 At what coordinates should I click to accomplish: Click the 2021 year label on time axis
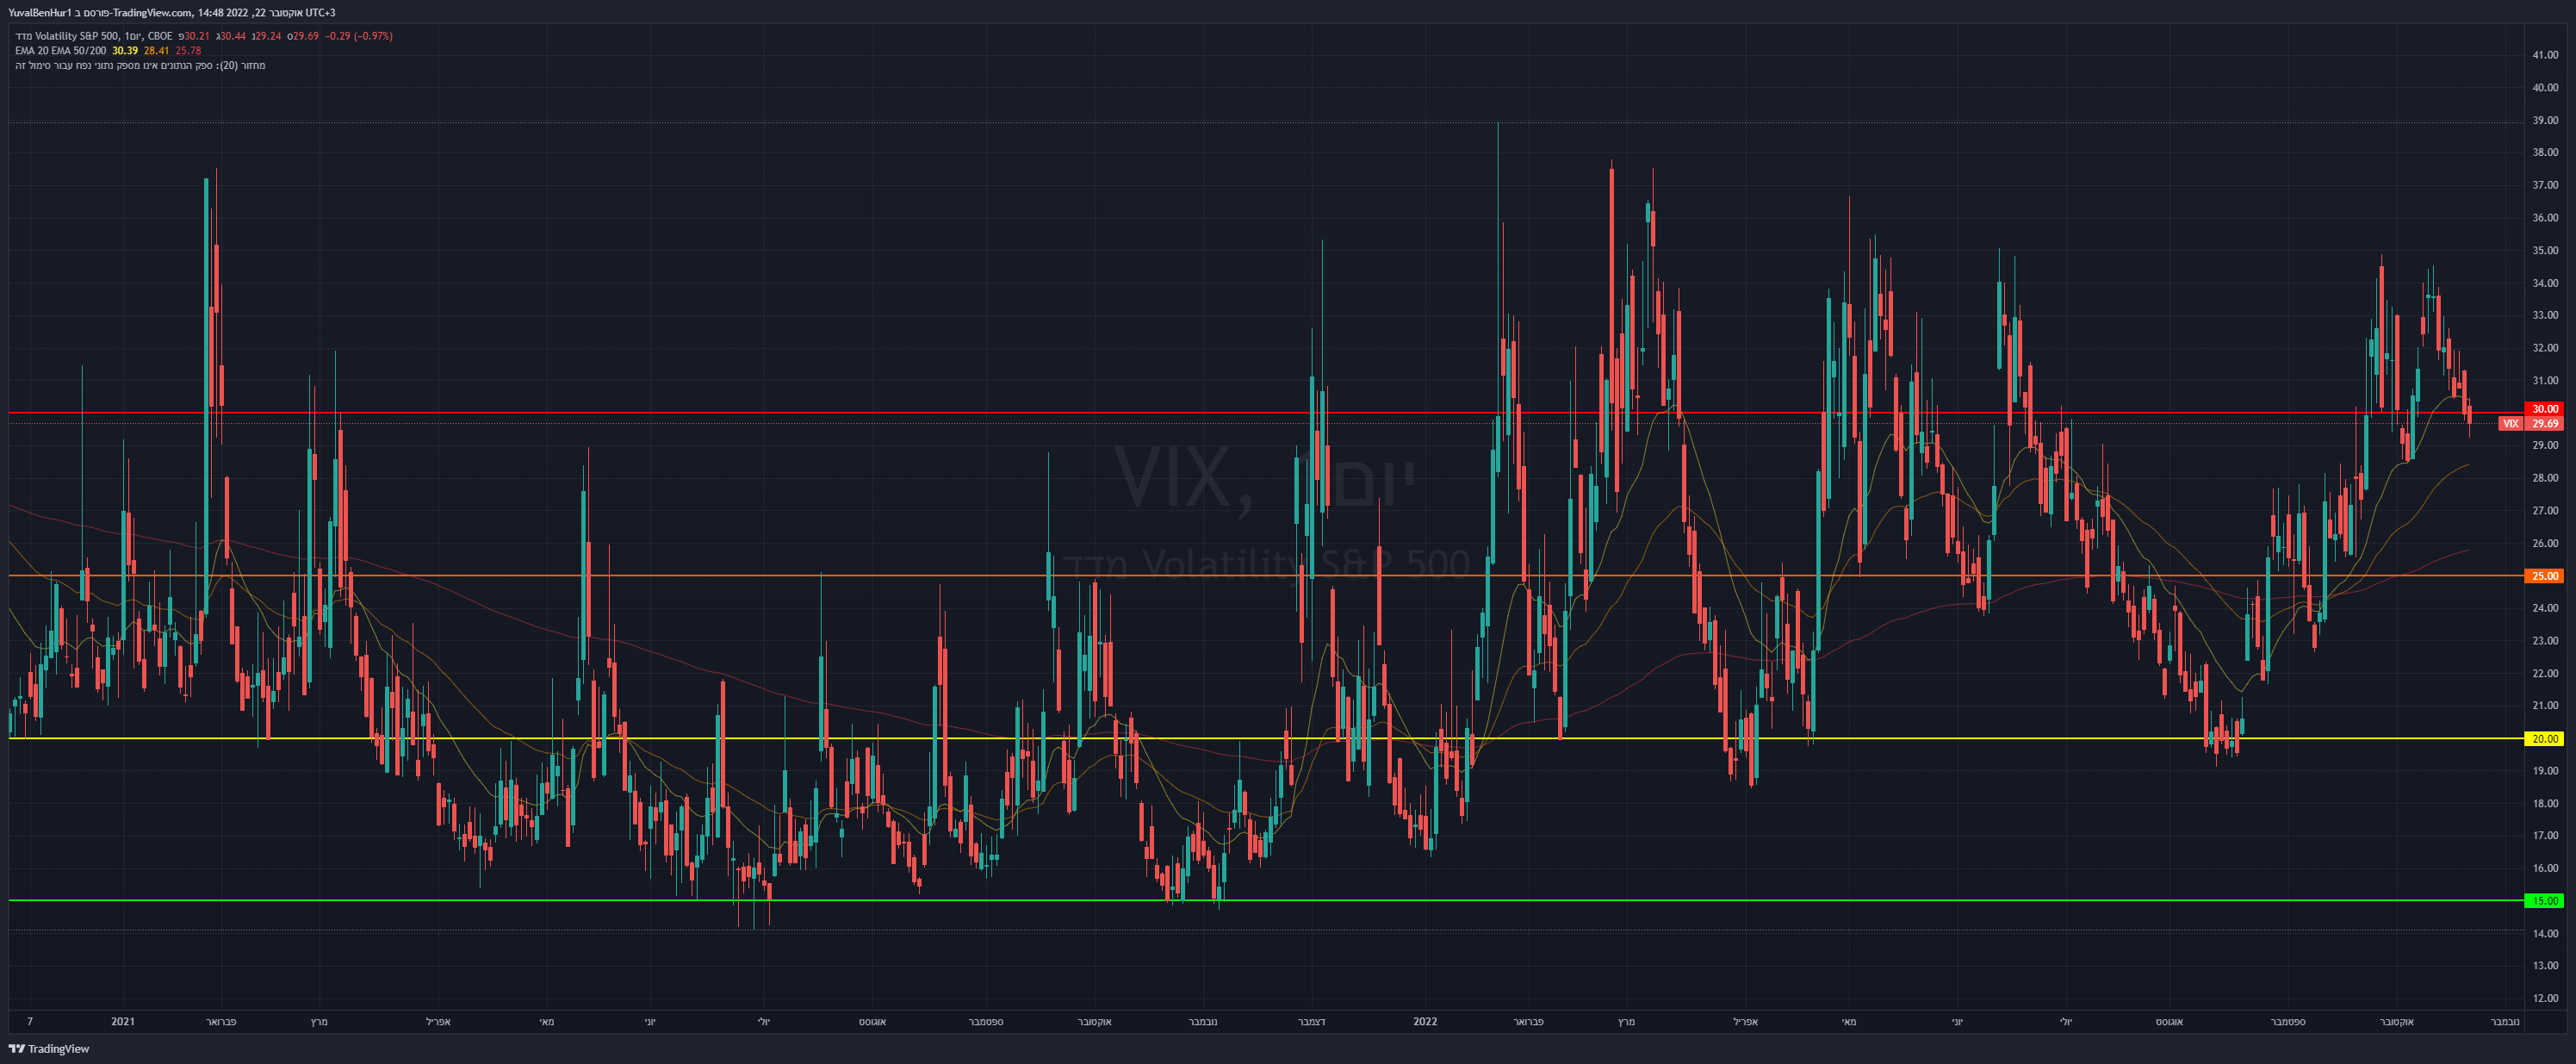click(123, 1022)
